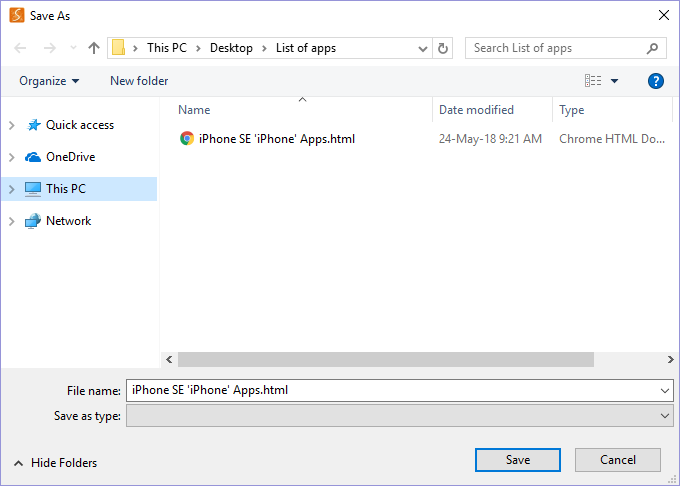
Task: Click the orange app icon in title bar
Action: point(17,15)
